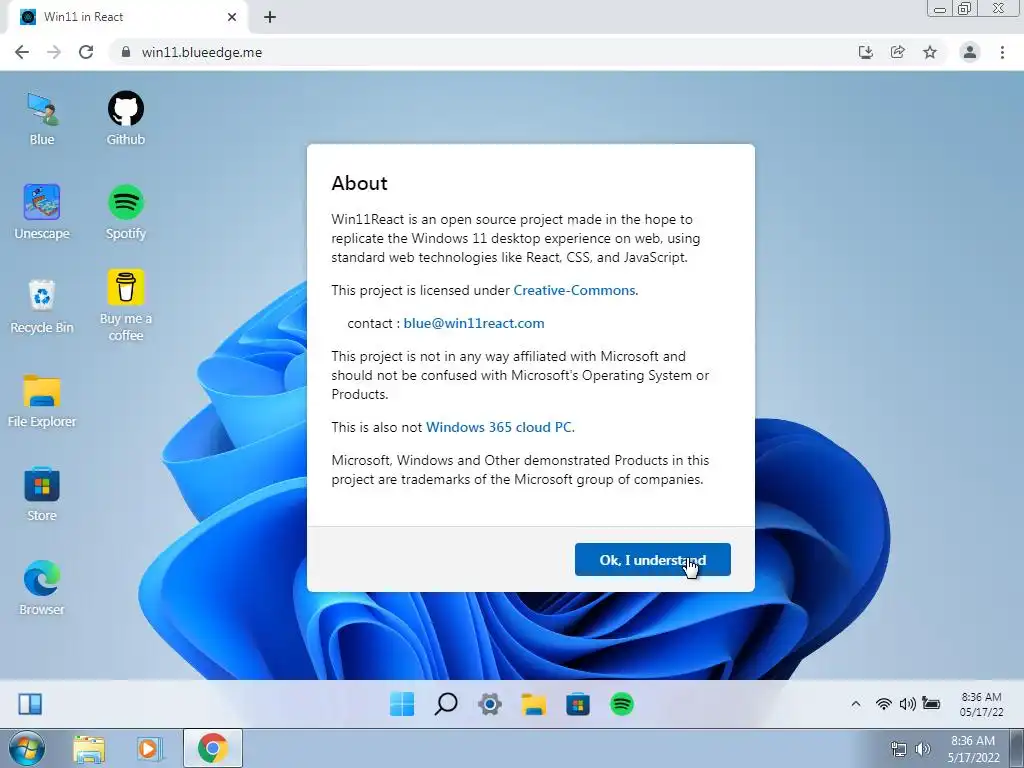Viewport: 1024px width, 768px height.
Task: Open File Explorer desktop icon
Action: (x=42, y=401)
